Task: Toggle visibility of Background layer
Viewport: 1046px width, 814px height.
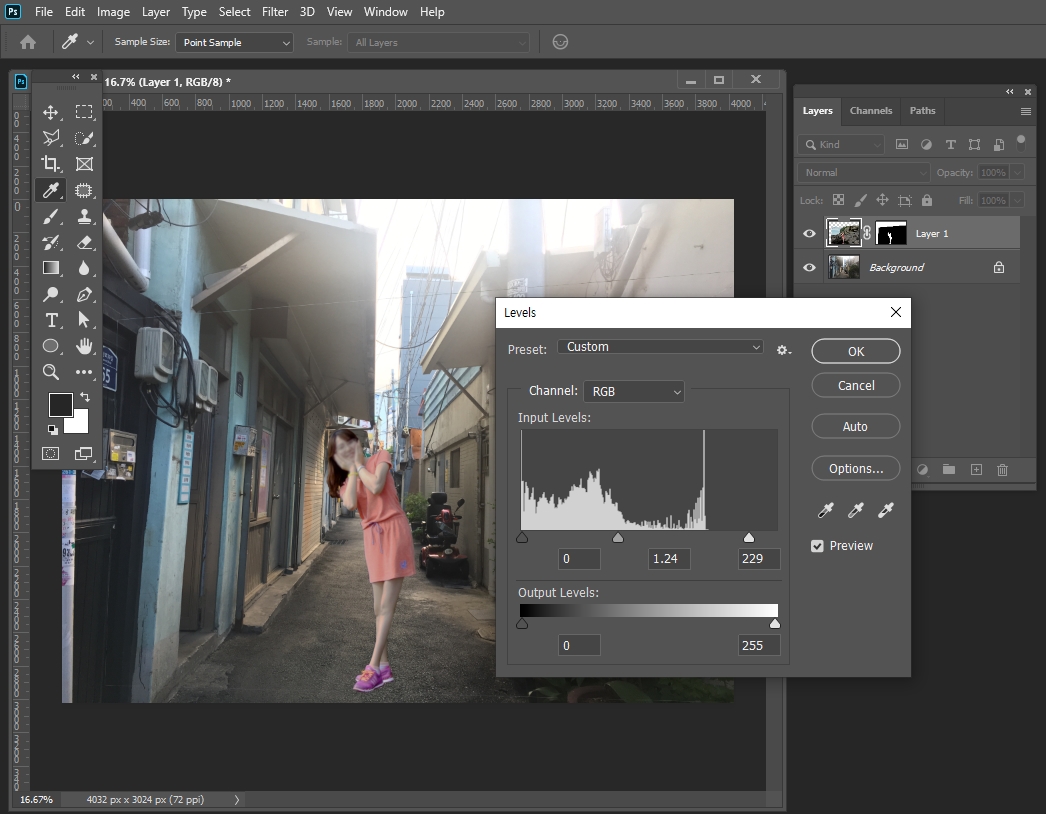Action: point(809,268)
